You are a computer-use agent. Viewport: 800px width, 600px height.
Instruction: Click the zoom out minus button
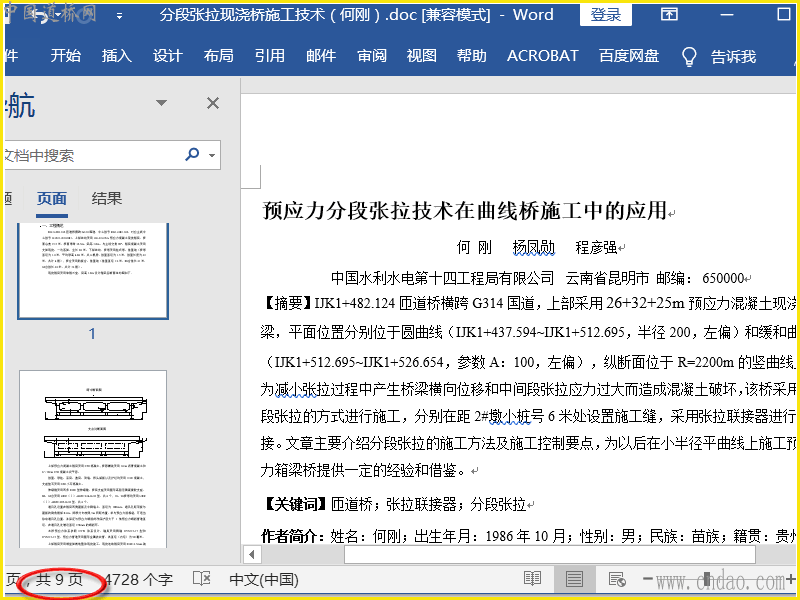[648, 579]
